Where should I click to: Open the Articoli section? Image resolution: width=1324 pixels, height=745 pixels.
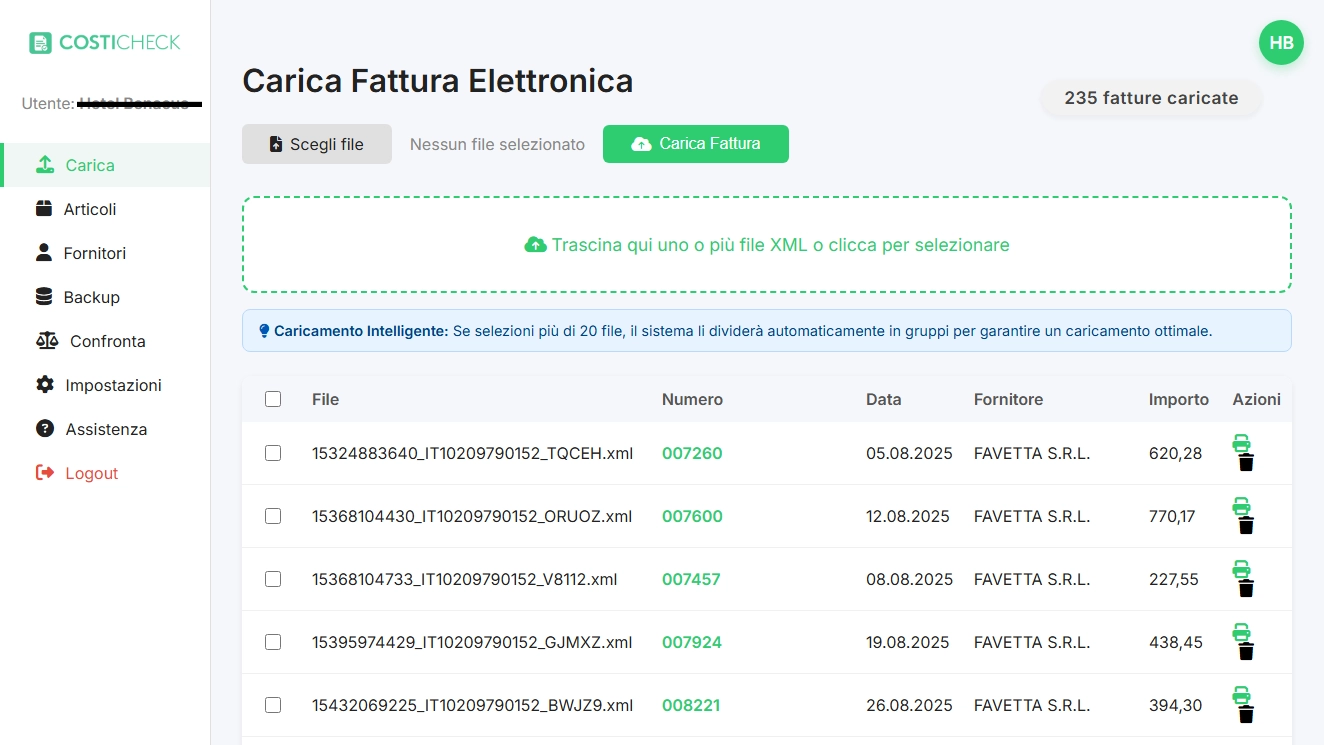tap(105, 209)
